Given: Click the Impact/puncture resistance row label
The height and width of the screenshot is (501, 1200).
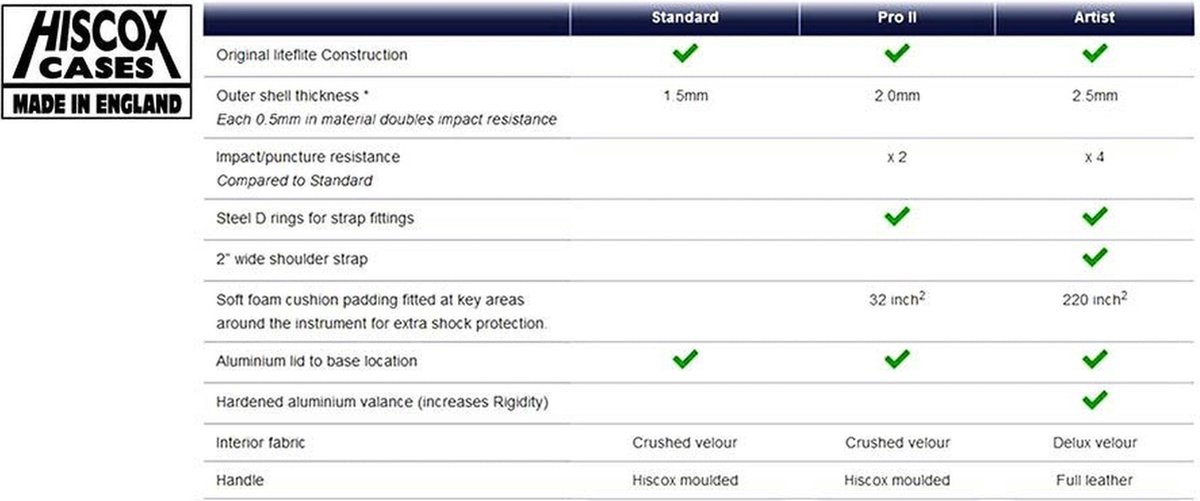Looking at the screenshot, I should click(294, 158).
